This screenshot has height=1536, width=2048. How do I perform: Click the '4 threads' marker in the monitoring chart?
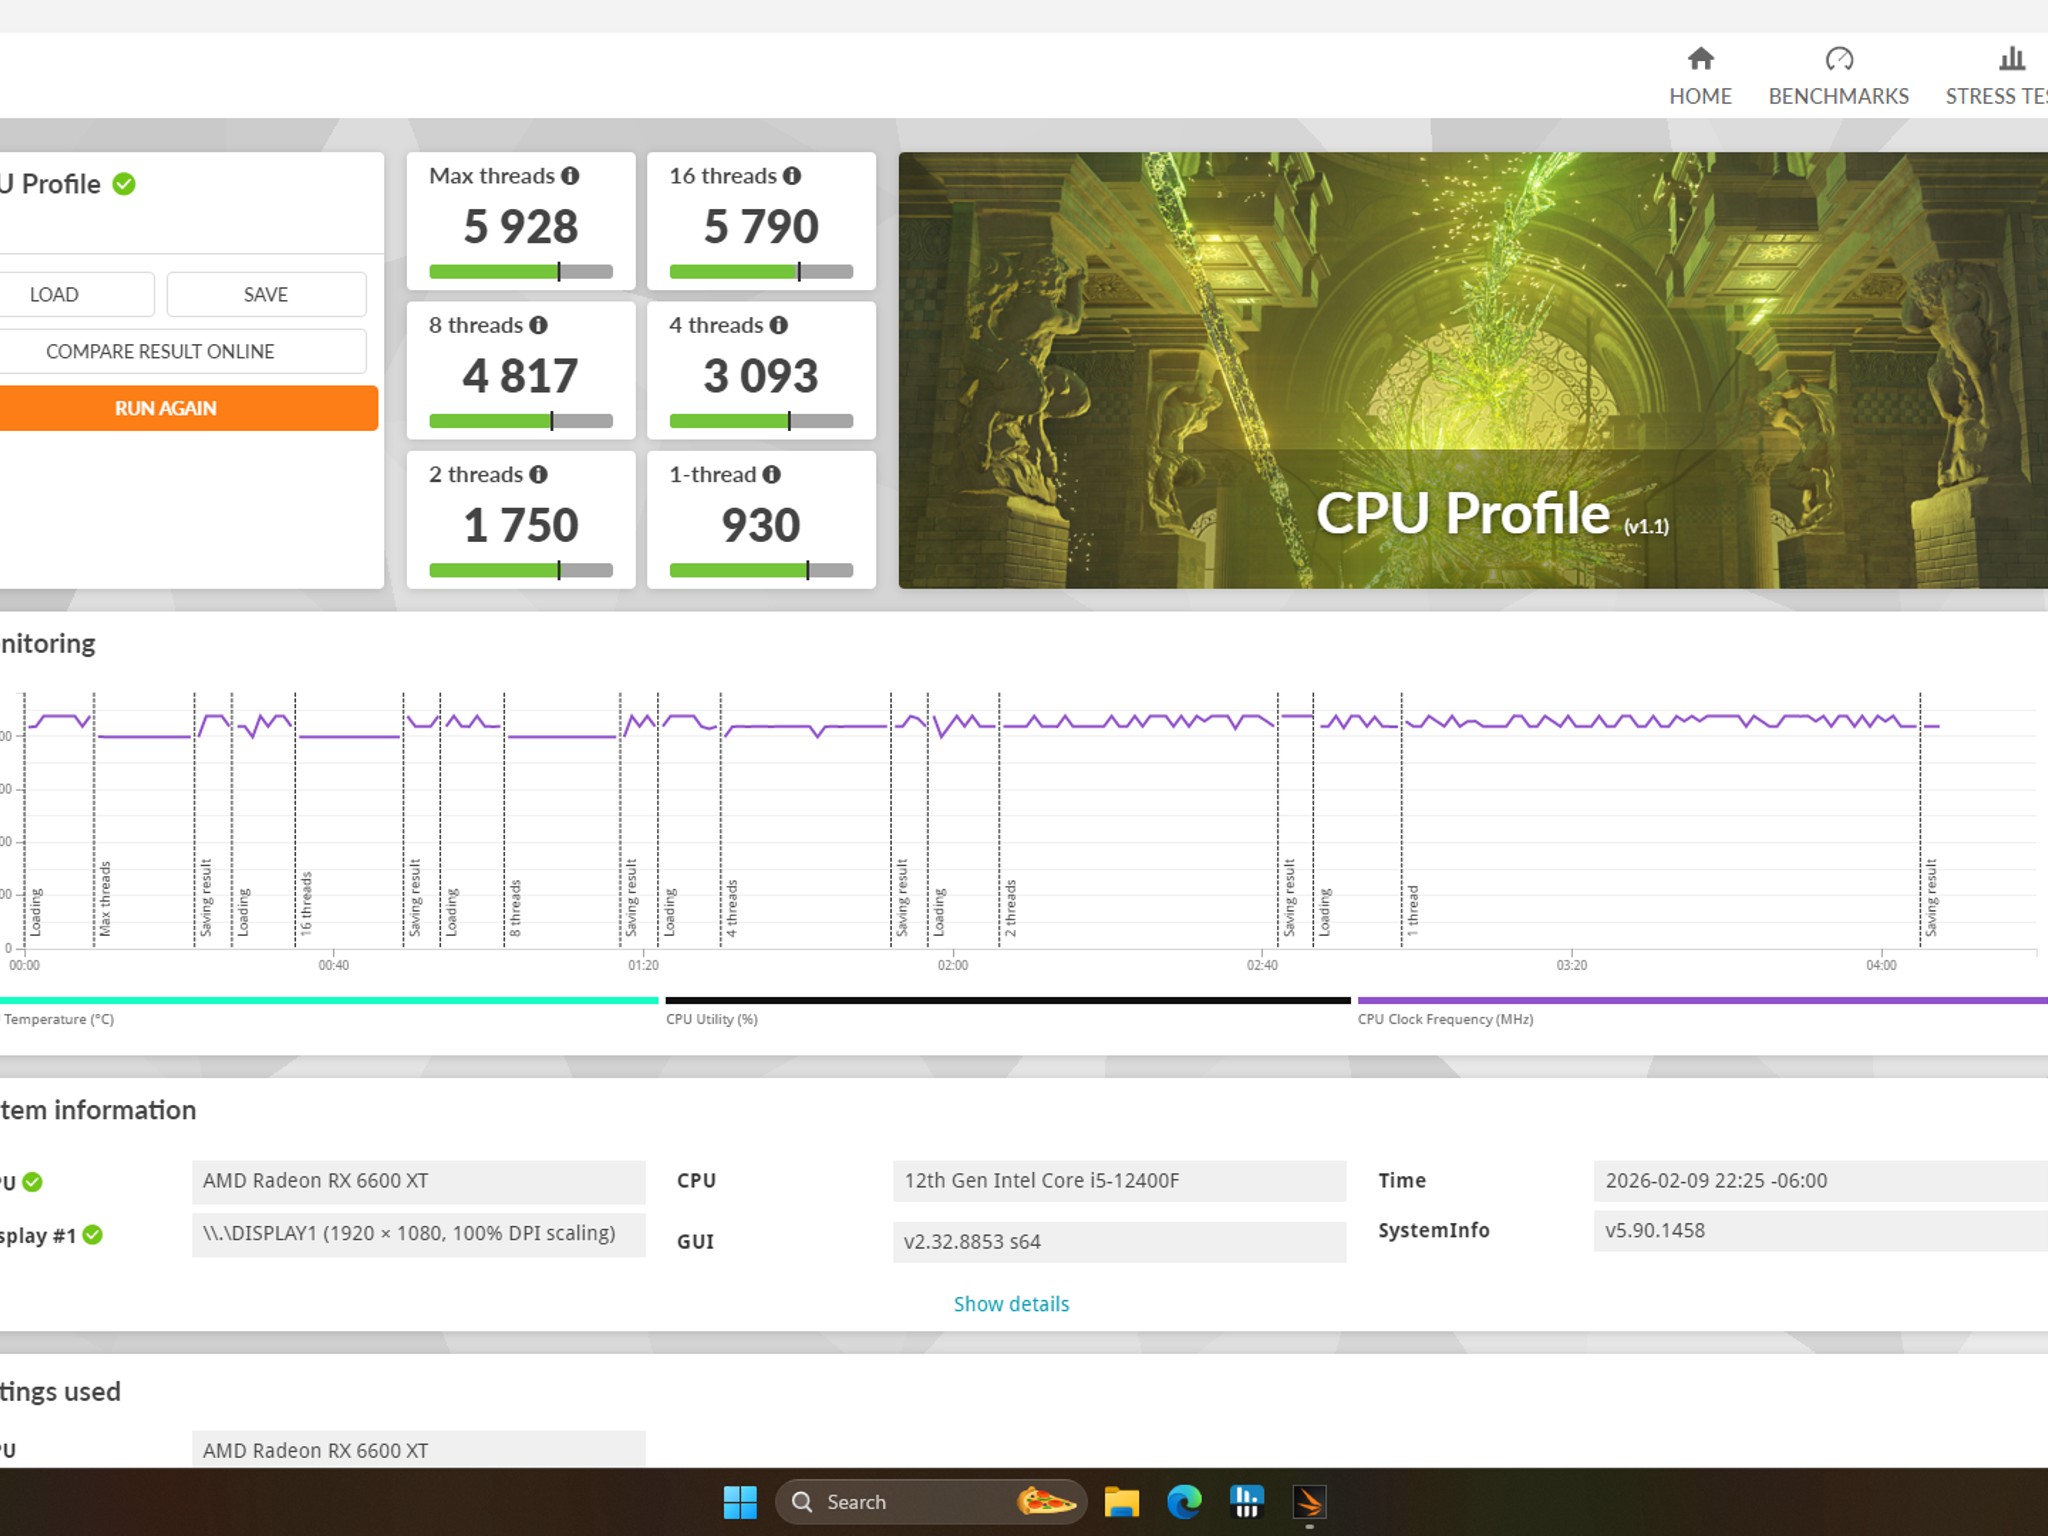(x=731, y=908)
